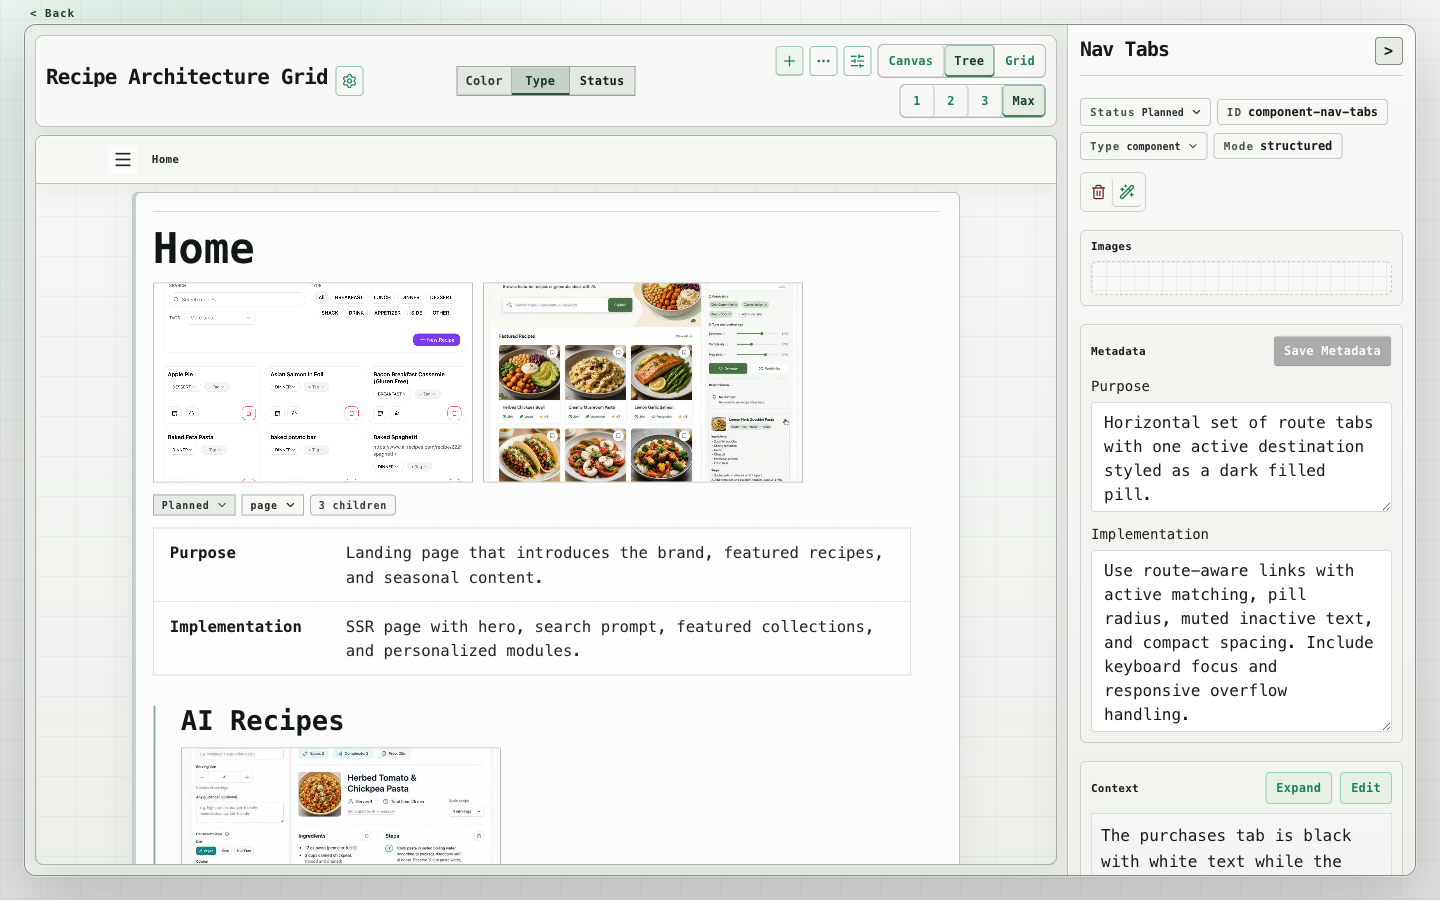The width and height of the screenshot is (1440, 900).
Task: Click the Home Purpose row text
Action: click(x=614, y=565)
